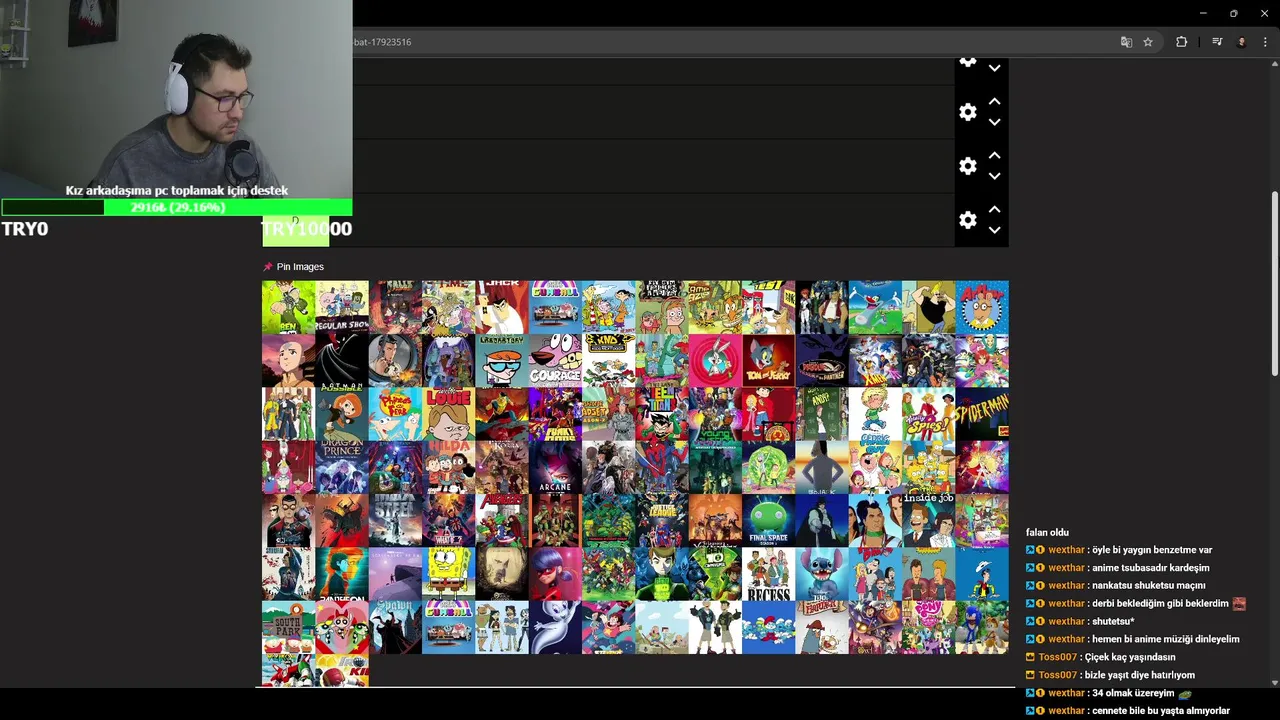Select the Ed, Edd n Eddy thumbnail
Screen dimensions: 1280x720
609,307
